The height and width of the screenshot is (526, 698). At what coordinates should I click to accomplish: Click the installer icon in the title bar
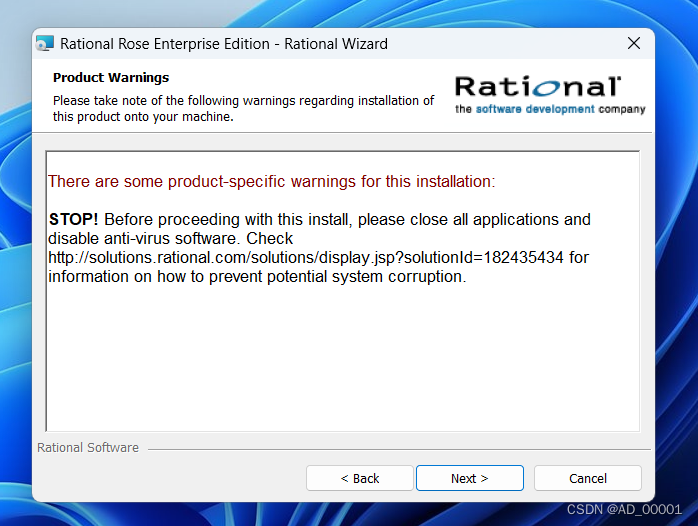click(45, 44)
